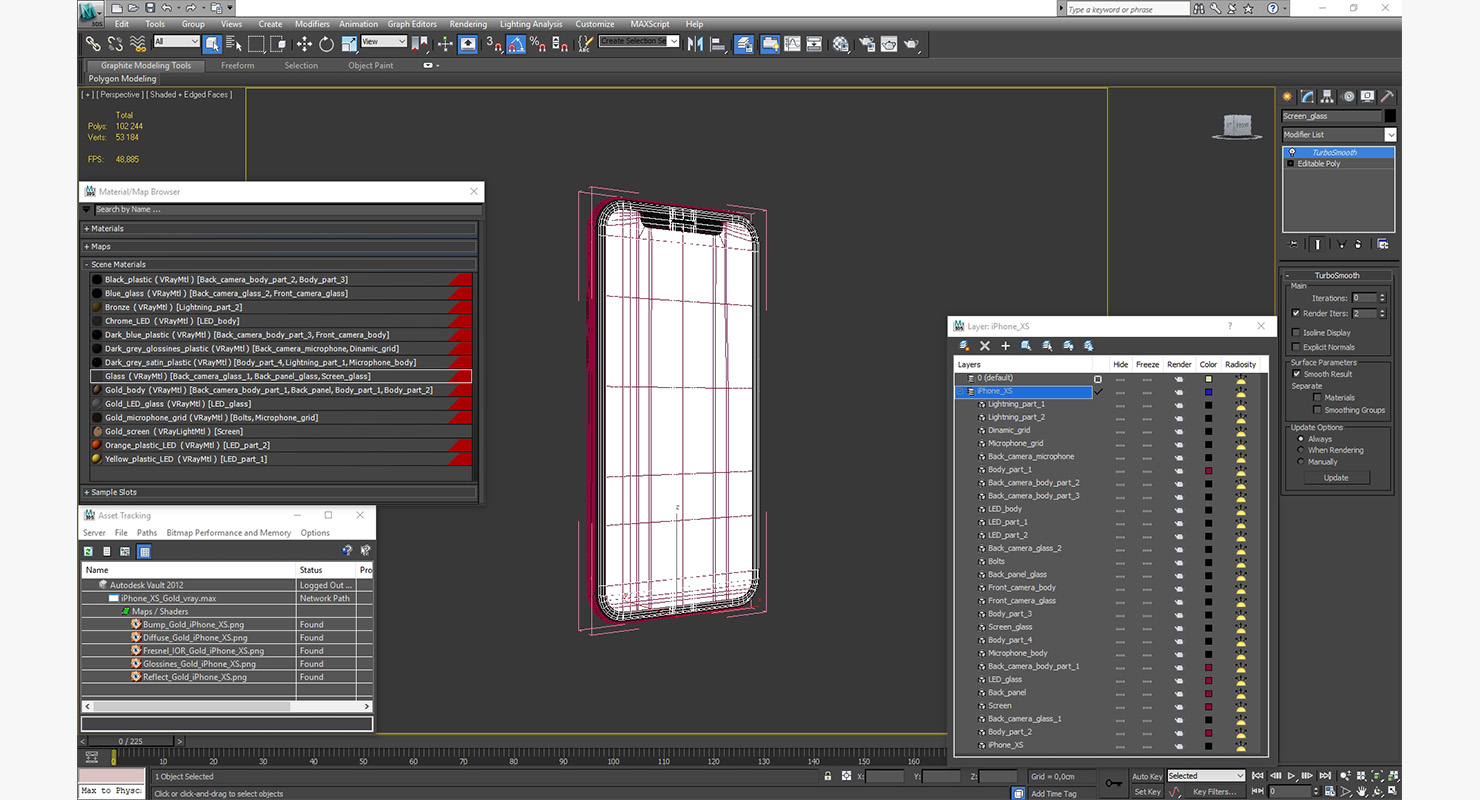
Task: Click the Body_part_1 layer color swatch
Action: click(x=1208, y=470)
